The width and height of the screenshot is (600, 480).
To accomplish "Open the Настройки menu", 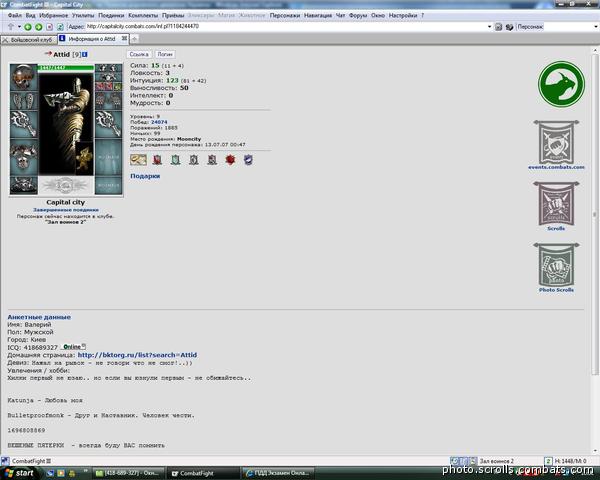I will pyautogui.click(x=403, y=16).
